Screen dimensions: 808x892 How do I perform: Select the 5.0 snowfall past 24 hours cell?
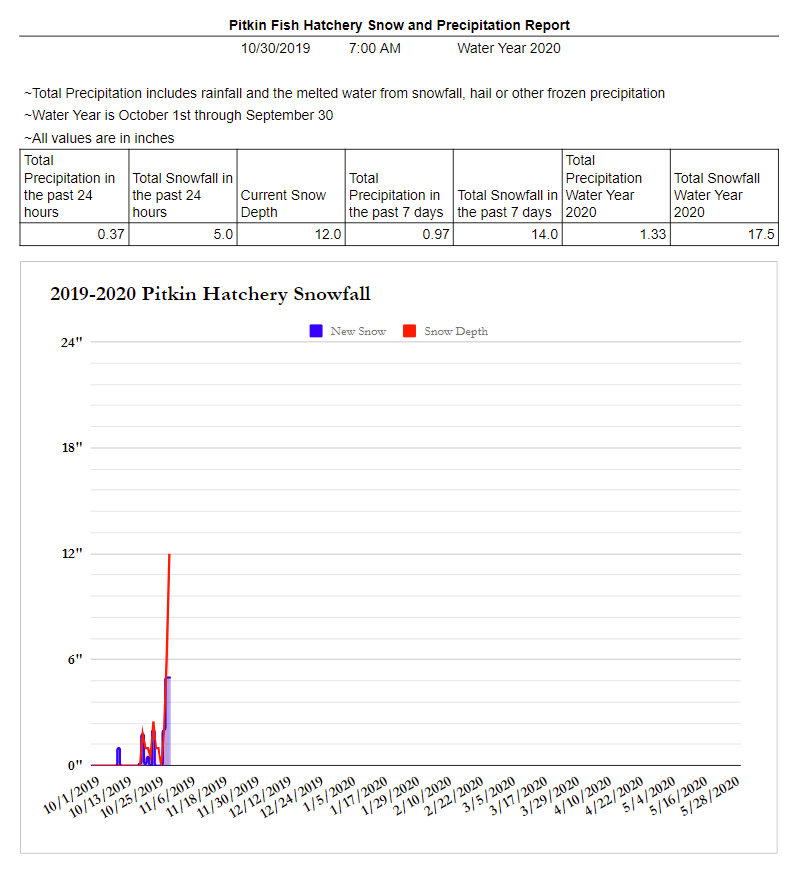click(183, 235)
